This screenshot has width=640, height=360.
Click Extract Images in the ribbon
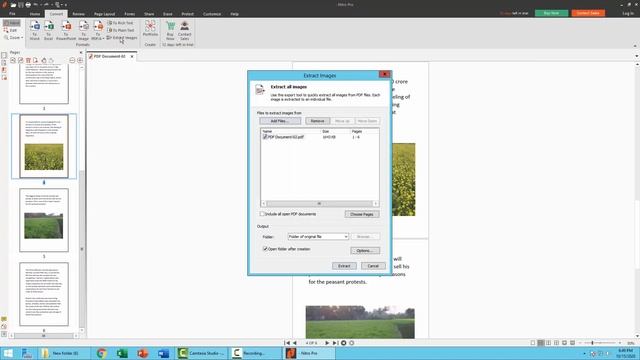tap(122, 38)
